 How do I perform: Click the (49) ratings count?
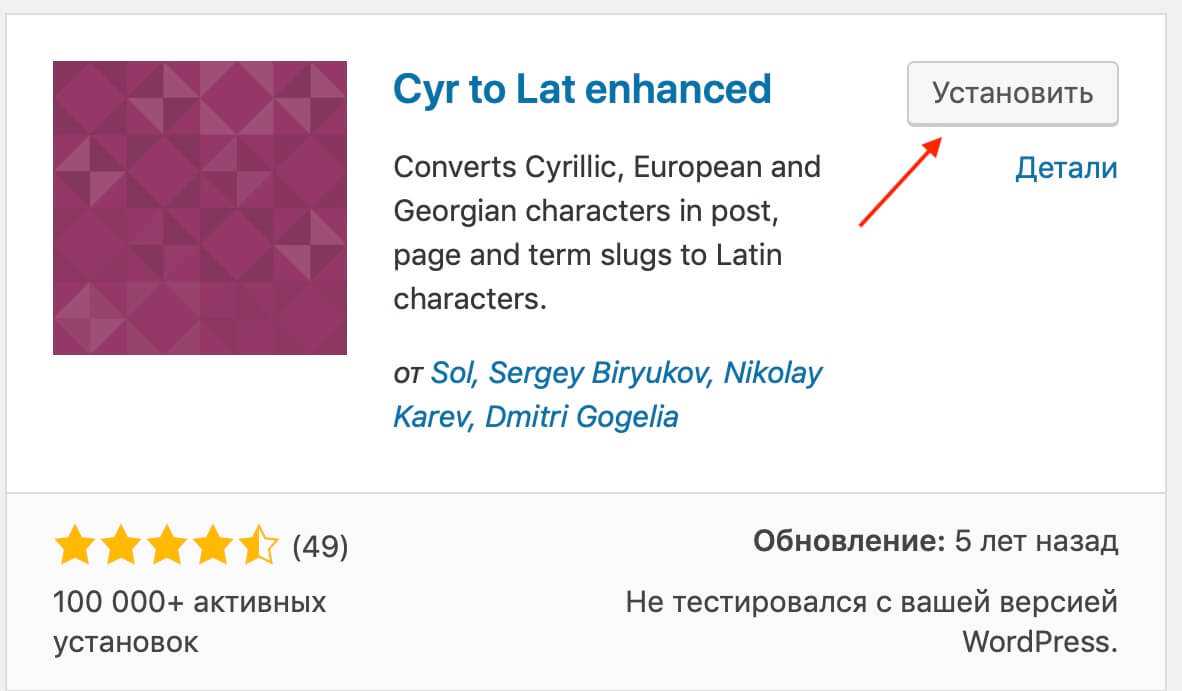[320, 546]
